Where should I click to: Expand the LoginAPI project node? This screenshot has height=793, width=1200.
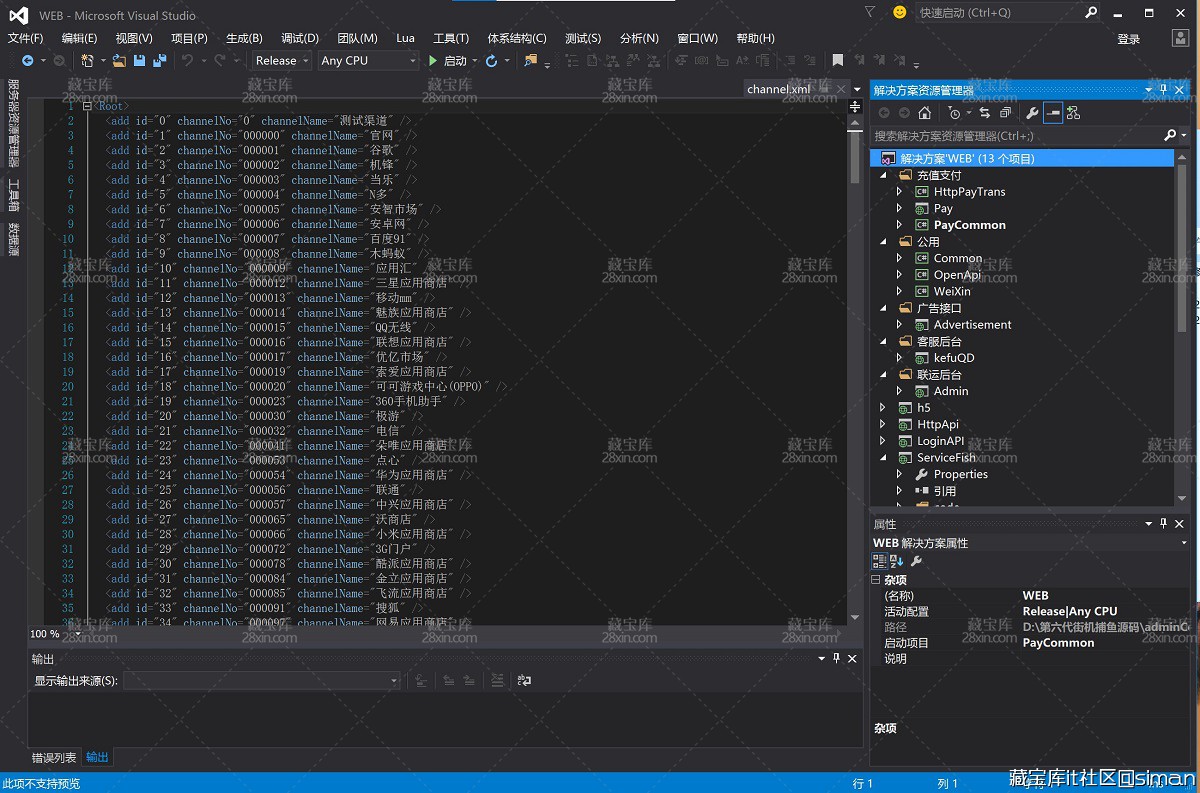(883, 441)
